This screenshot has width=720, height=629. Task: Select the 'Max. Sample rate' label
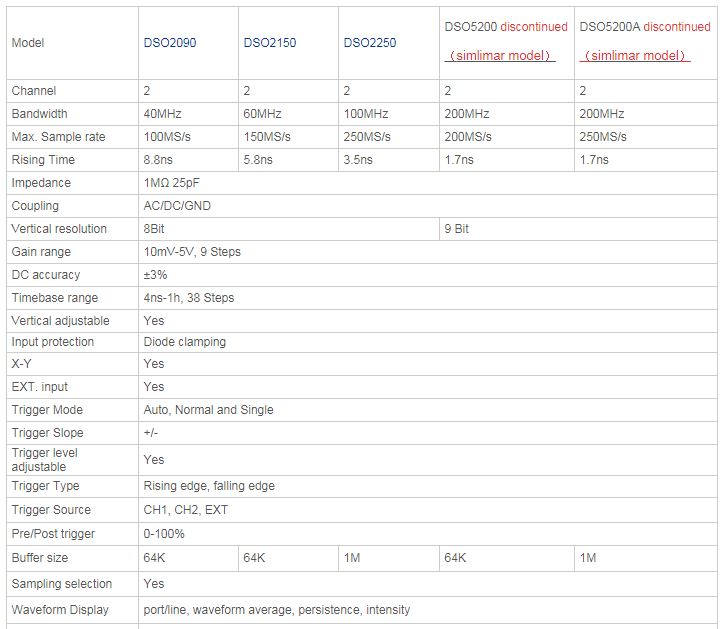point(58,136)
